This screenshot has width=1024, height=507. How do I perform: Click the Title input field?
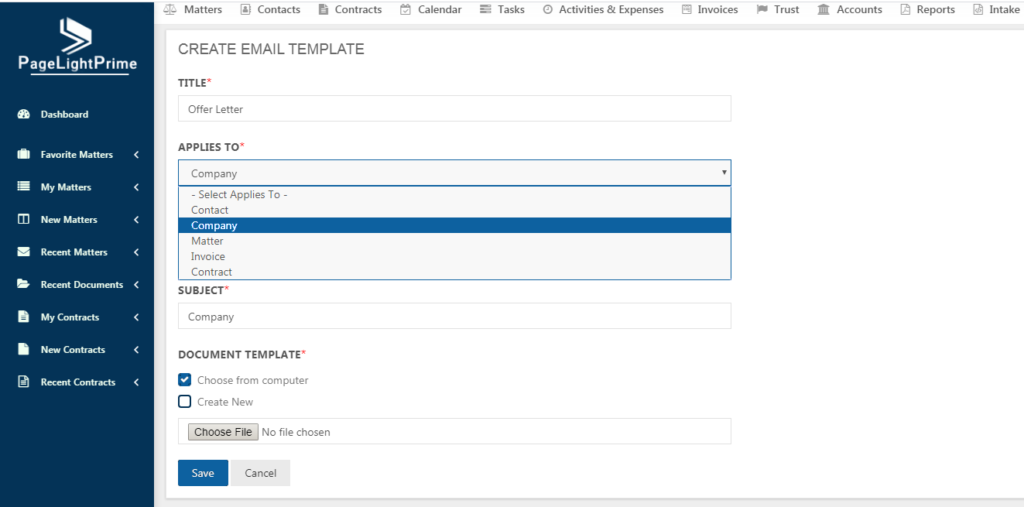tap(455, 109)
